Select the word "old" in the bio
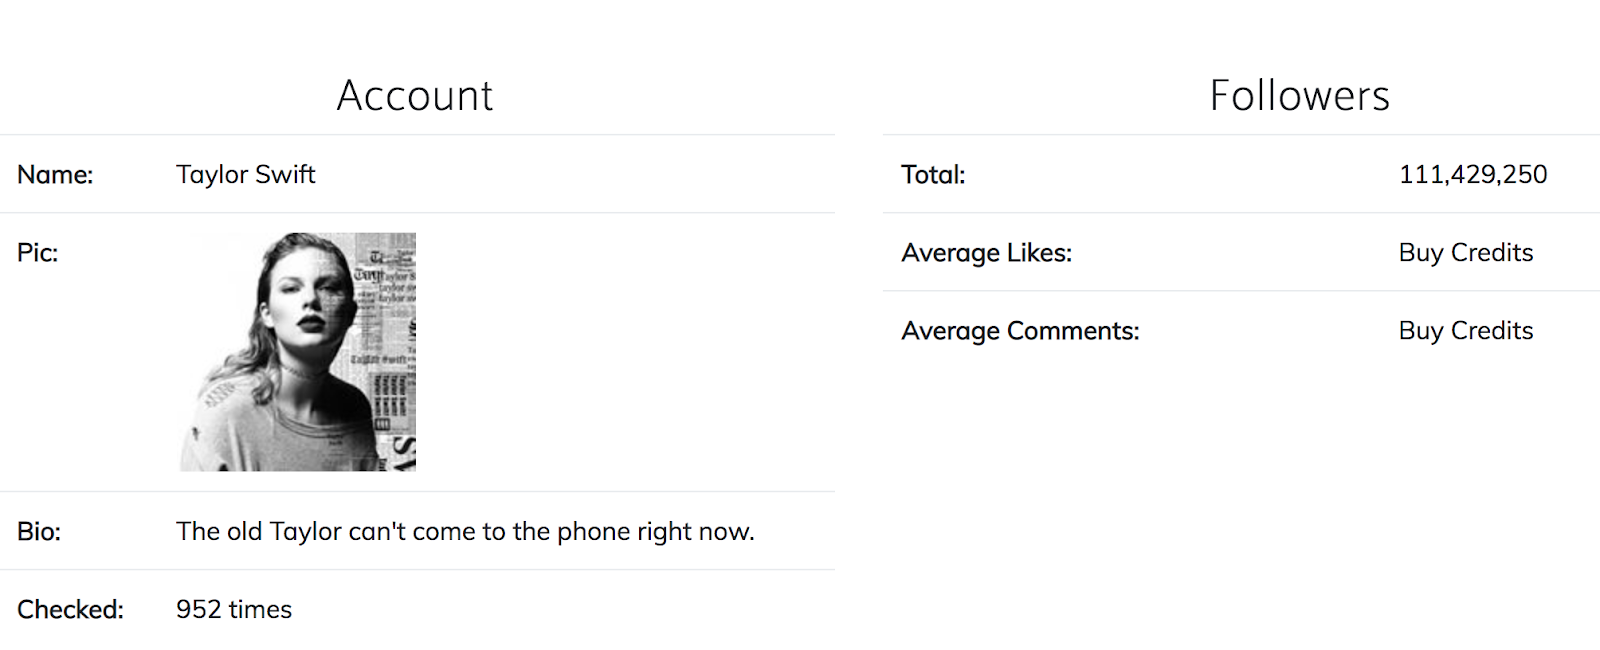Screen dimensions: 1600x650 pos(243,532)
